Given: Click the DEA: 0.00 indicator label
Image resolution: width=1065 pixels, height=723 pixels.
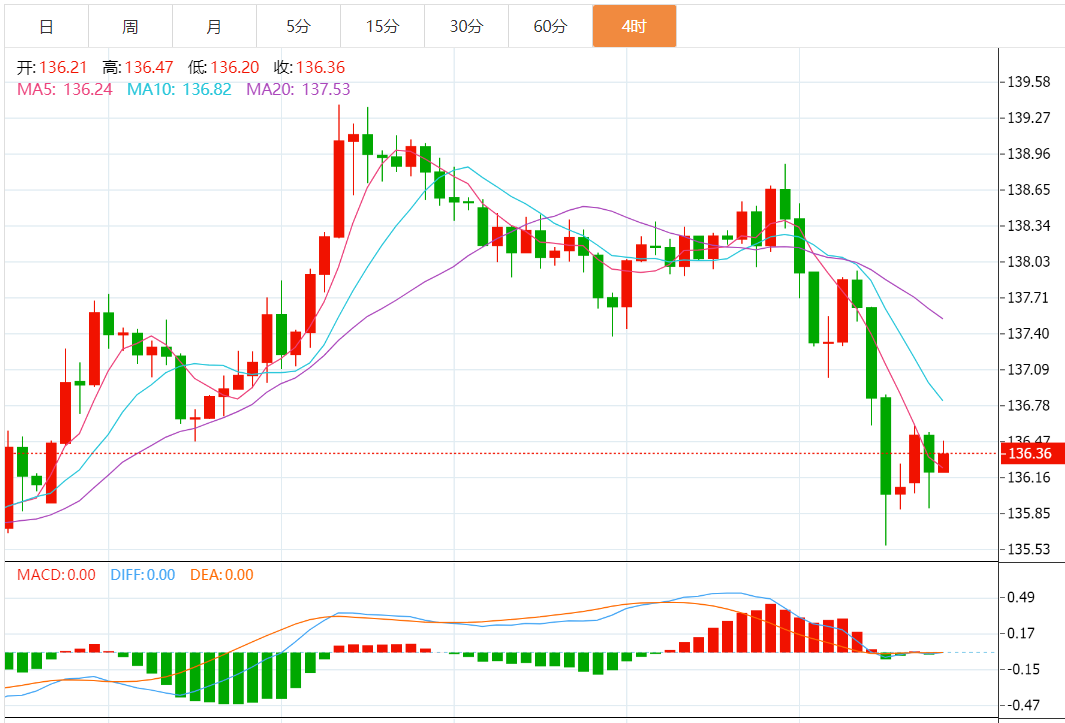Looking at the screenshot, I should coord(221,575).
